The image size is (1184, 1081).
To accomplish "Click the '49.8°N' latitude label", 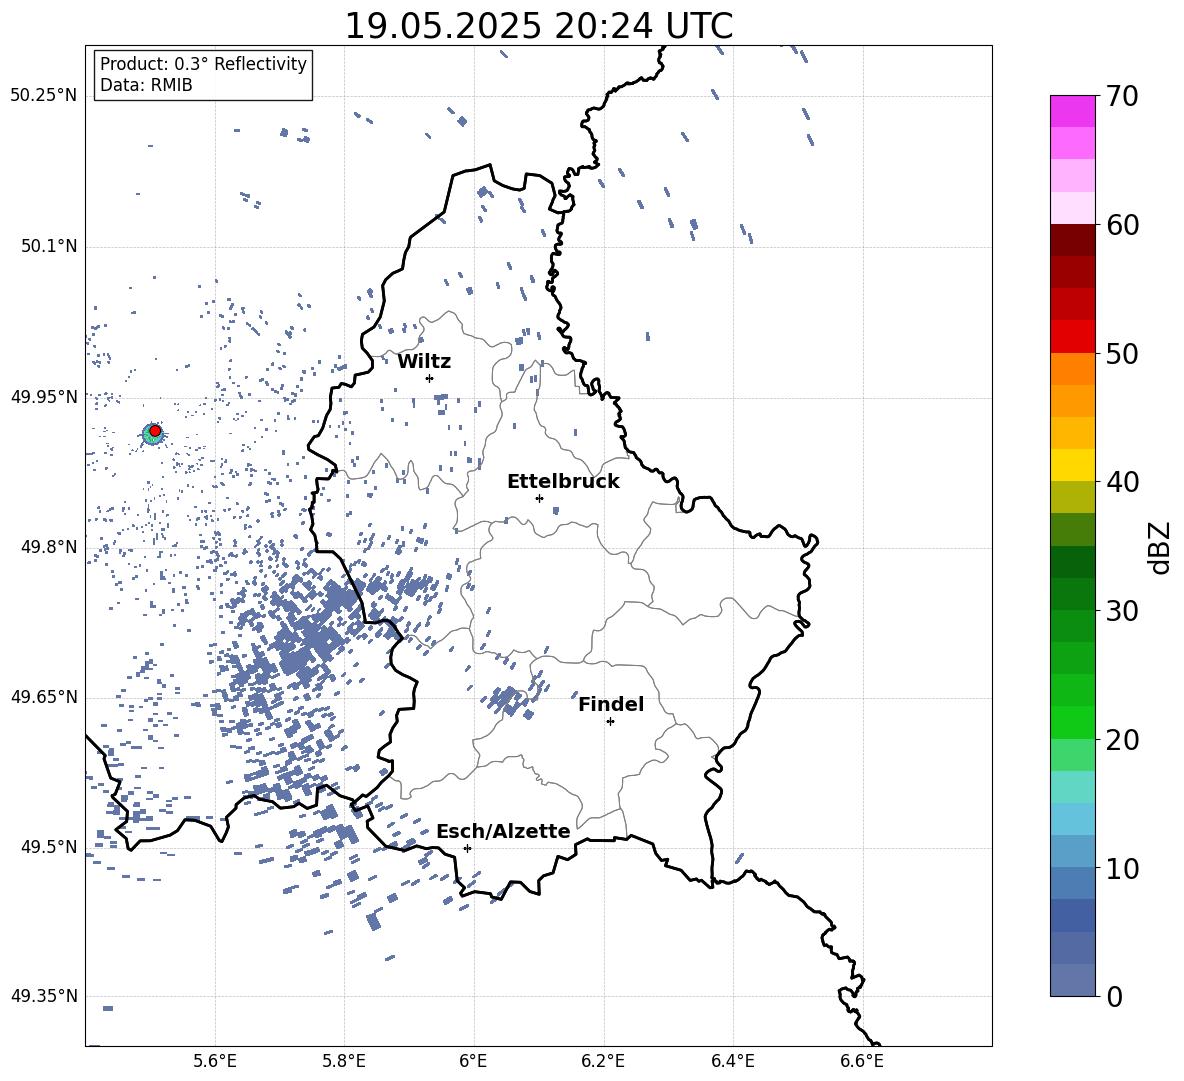I will (x=49, y=547).
